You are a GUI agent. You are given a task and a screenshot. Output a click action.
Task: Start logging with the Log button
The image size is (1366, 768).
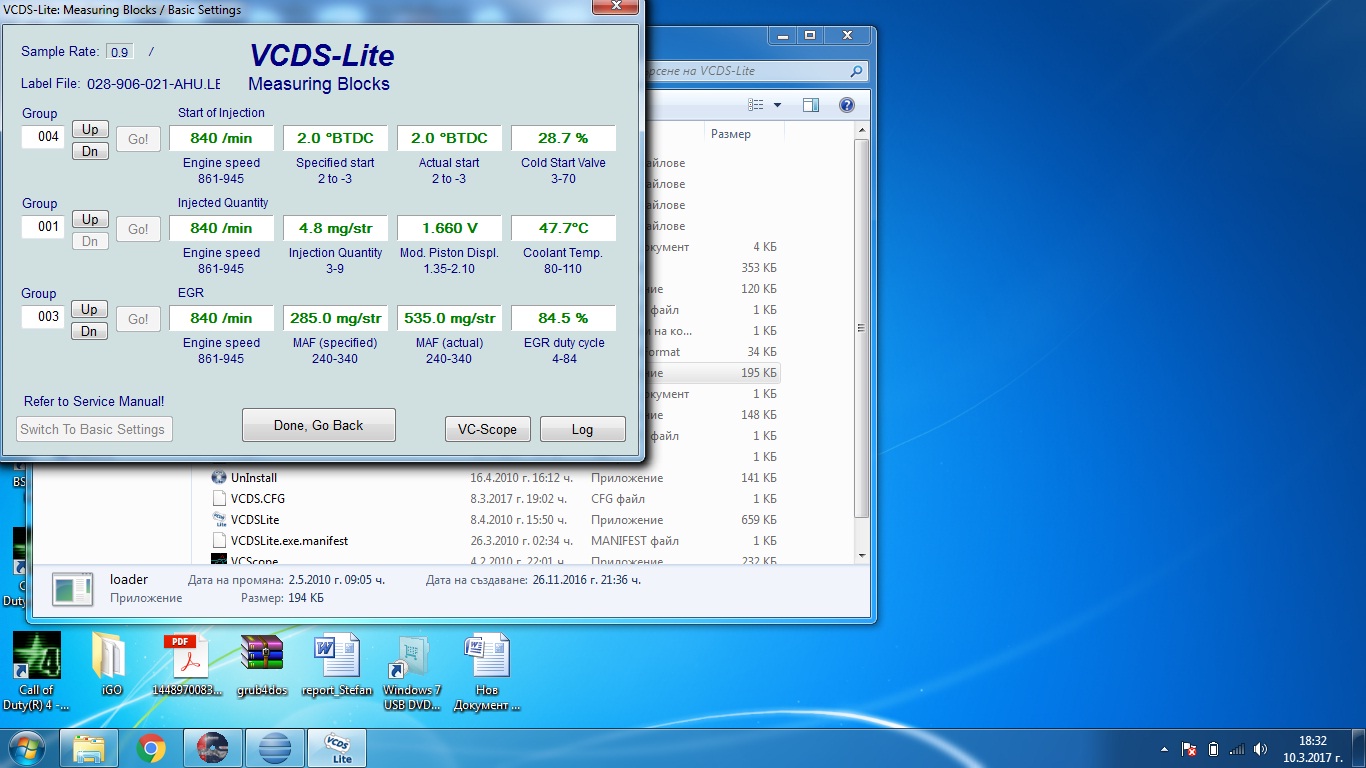coord(582,429)
